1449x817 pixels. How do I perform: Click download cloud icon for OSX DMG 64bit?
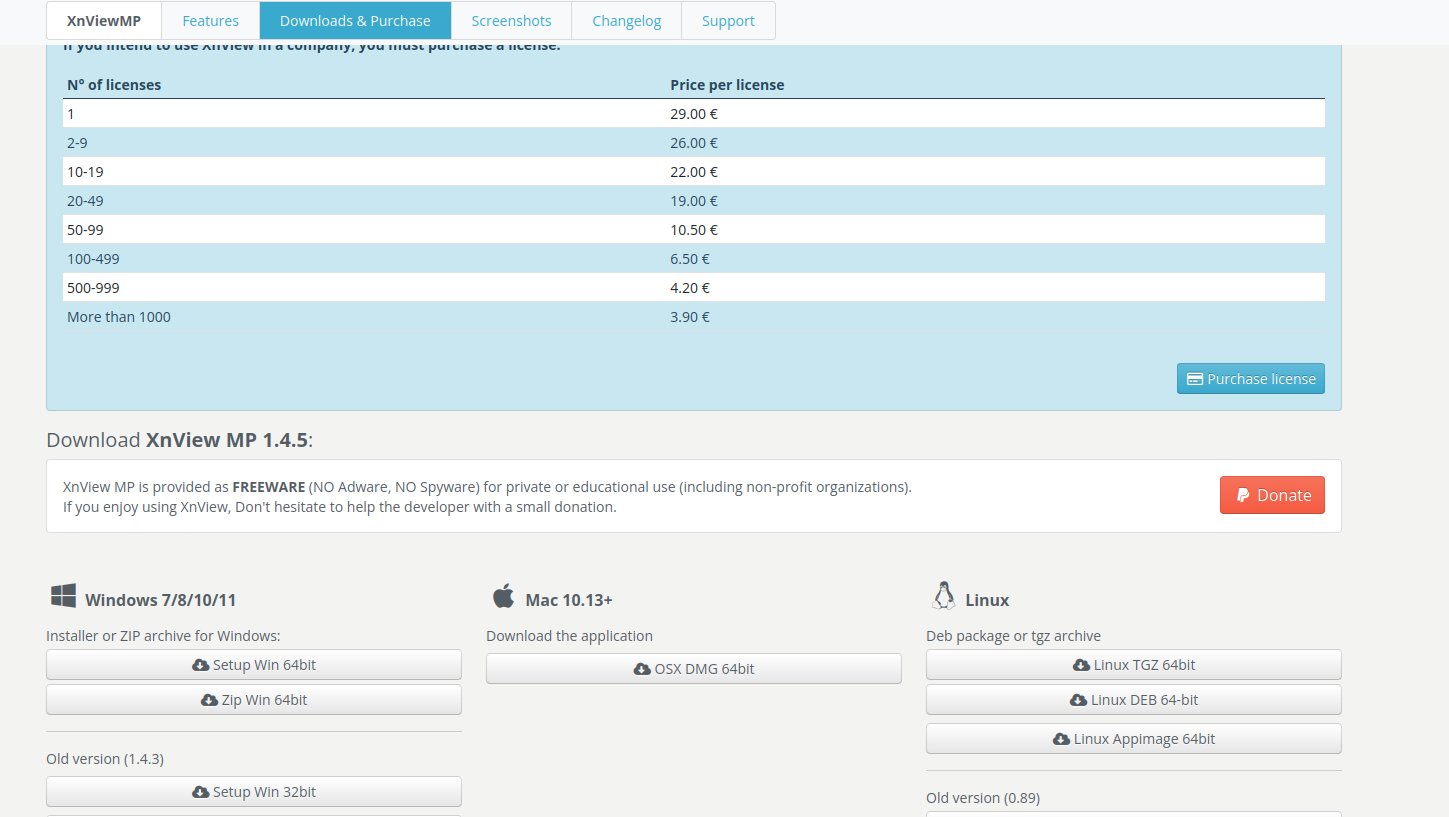pyautogui.click(x=642, y=669)
